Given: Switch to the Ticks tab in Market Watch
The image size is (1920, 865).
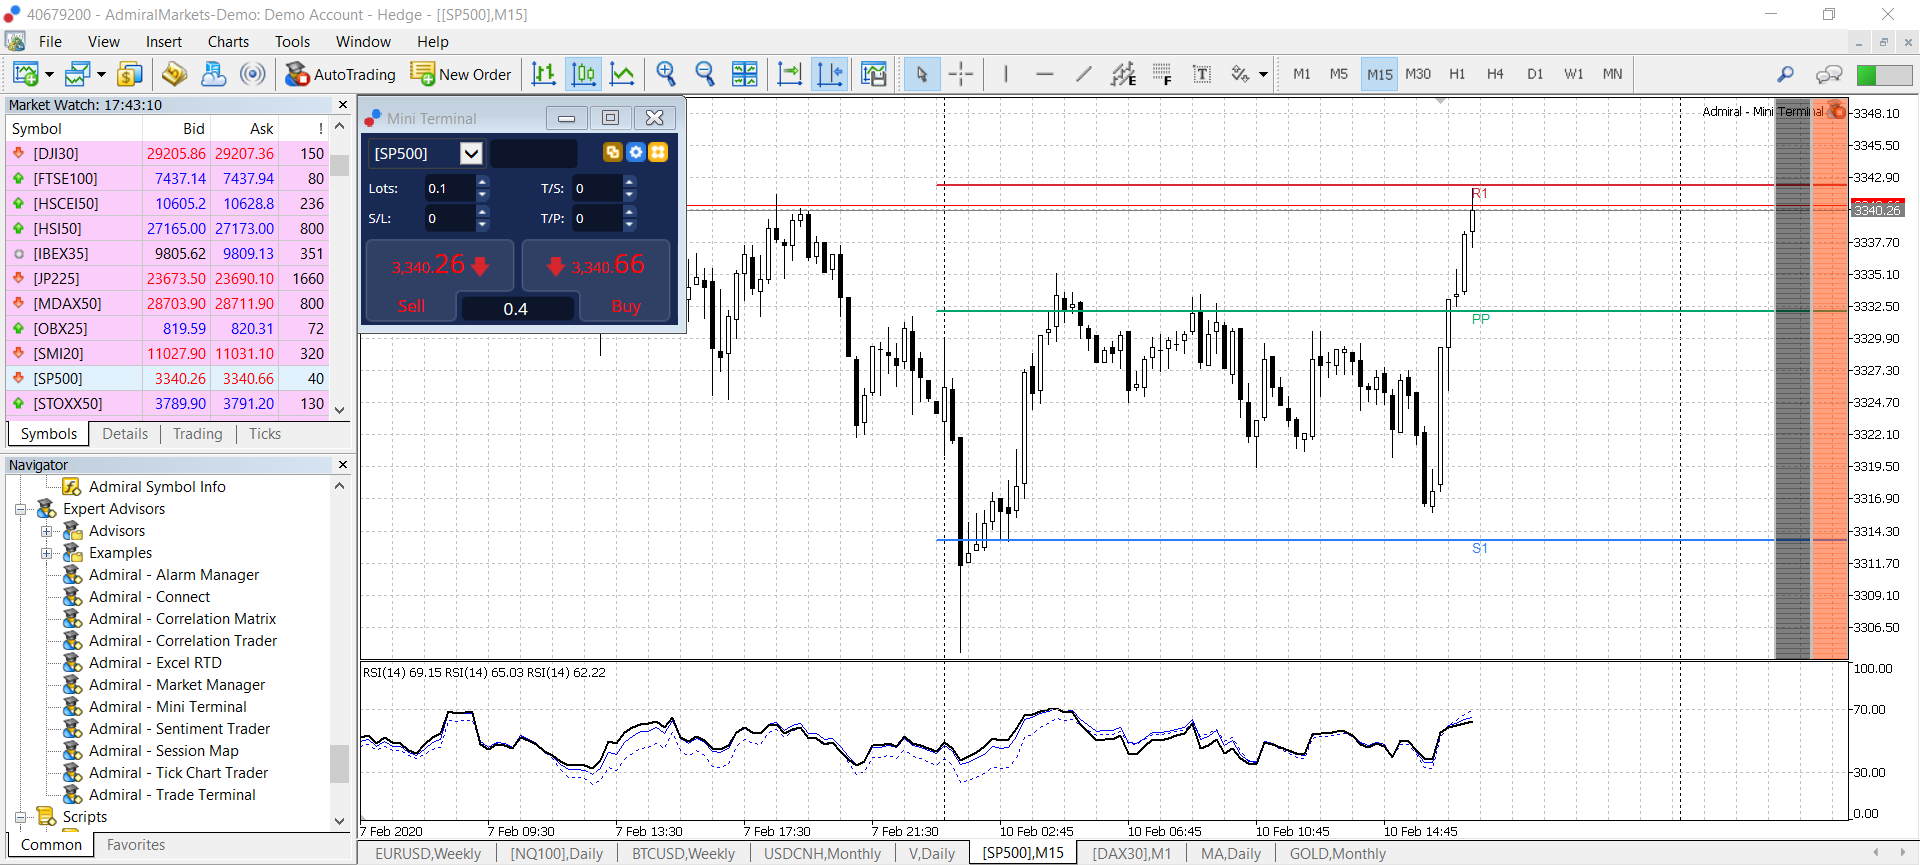Looking at the screenshot, I should [265, 434].
